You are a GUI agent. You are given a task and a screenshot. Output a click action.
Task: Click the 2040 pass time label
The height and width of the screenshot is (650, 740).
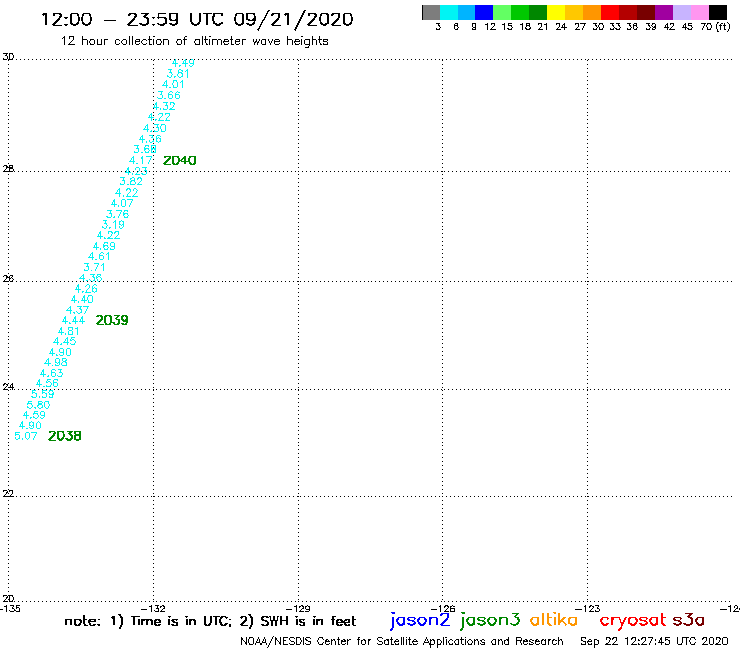[x=179, y=160]
